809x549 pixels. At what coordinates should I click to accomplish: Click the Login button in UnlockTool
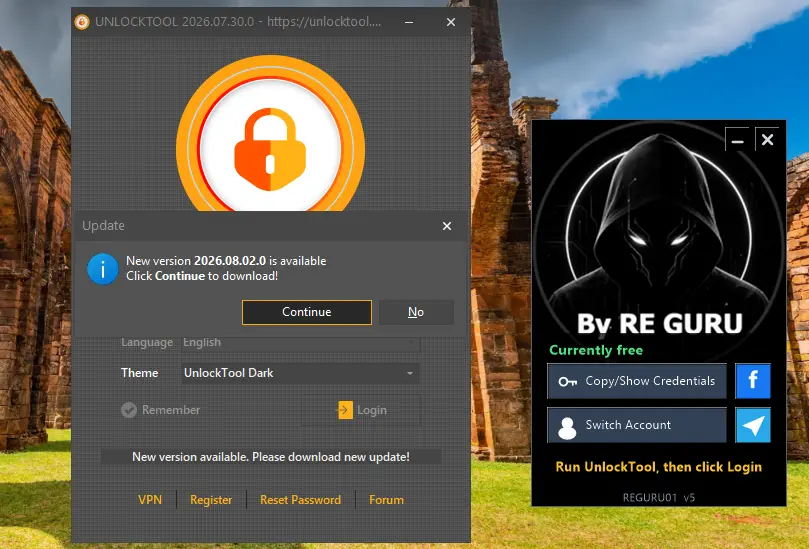[361, 410]
